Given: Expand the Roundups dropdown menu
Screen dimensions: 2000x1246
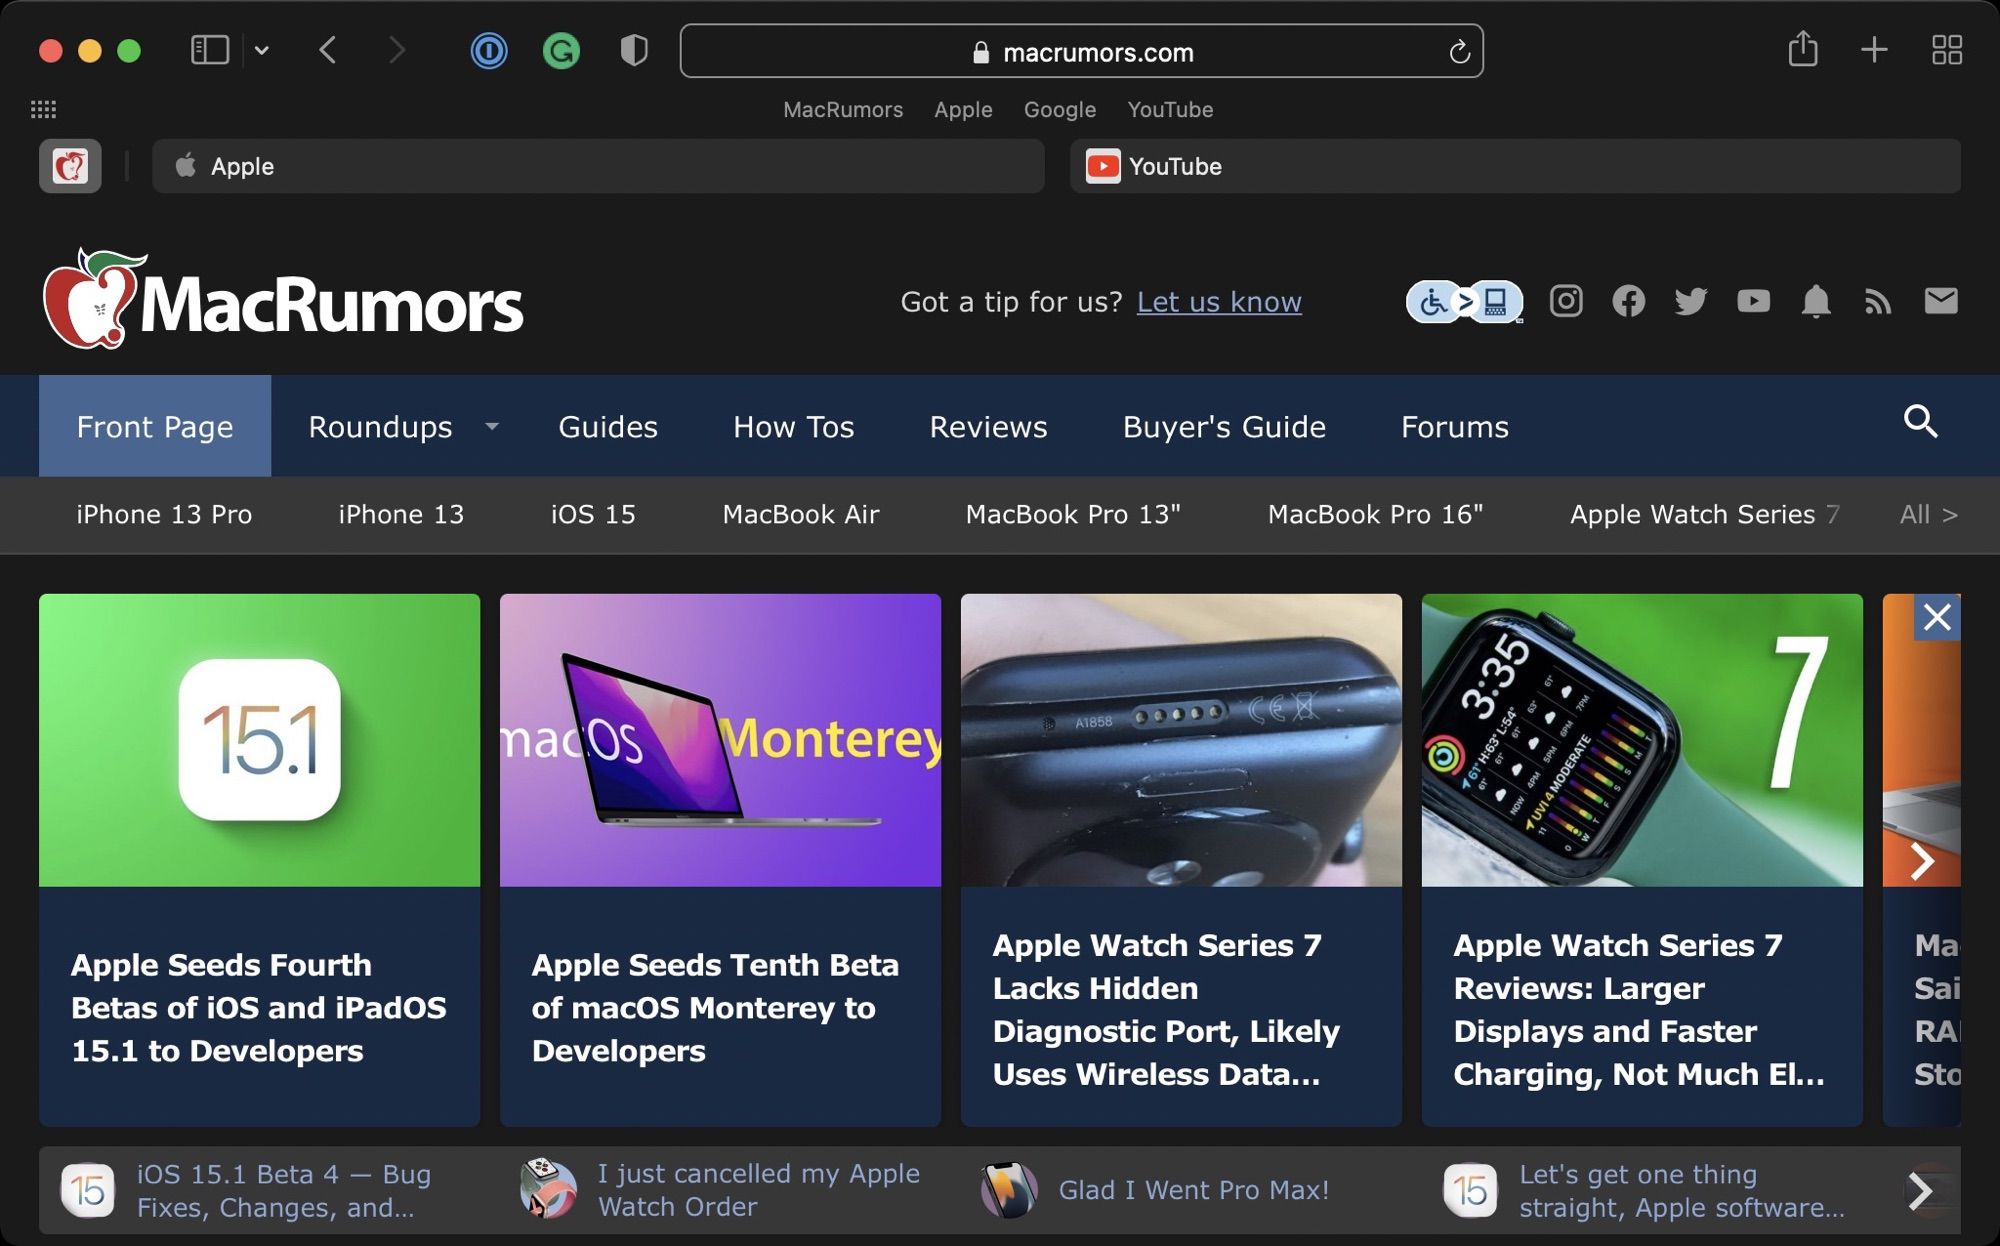Looking at the screenshot, I should [495, 426].
